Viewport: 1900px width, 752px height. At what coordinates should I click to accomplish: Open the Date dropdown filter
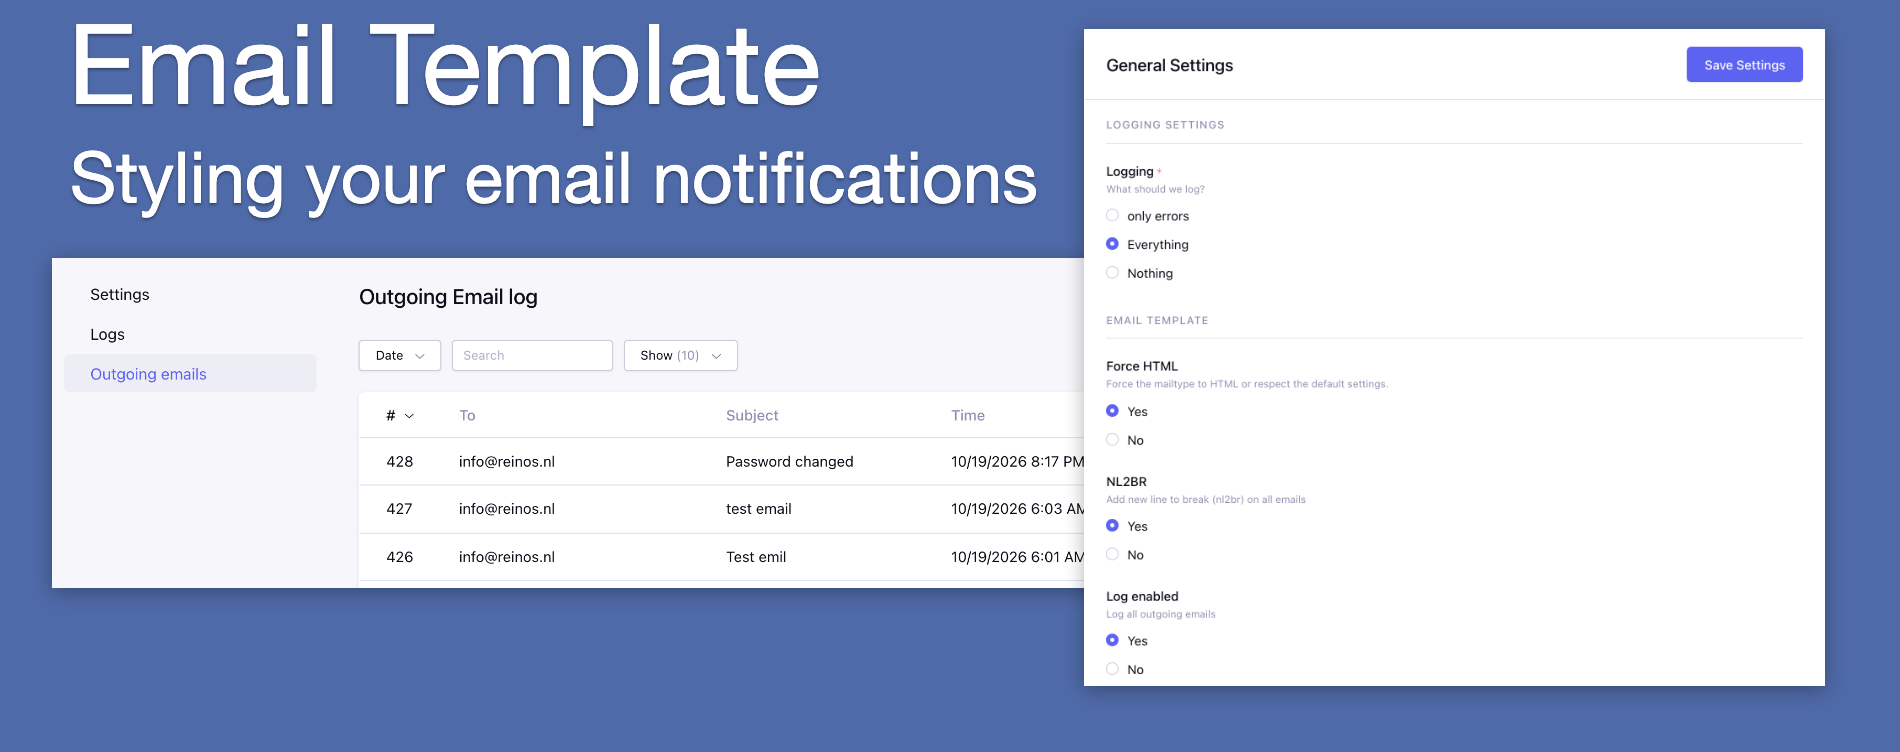tap(400, 356)
